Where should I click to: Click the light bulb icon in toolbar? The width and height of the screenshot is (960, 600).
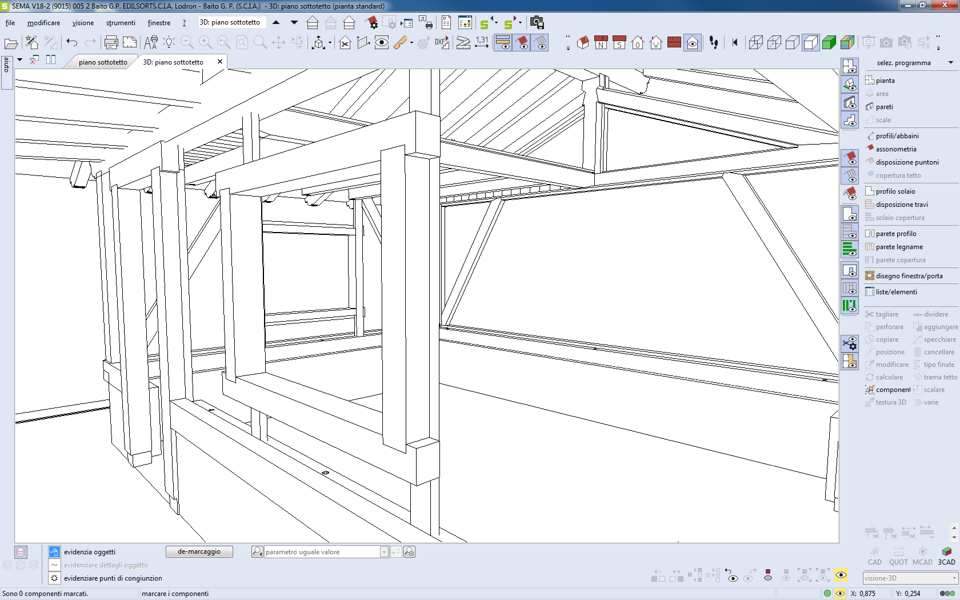[169, 43]
